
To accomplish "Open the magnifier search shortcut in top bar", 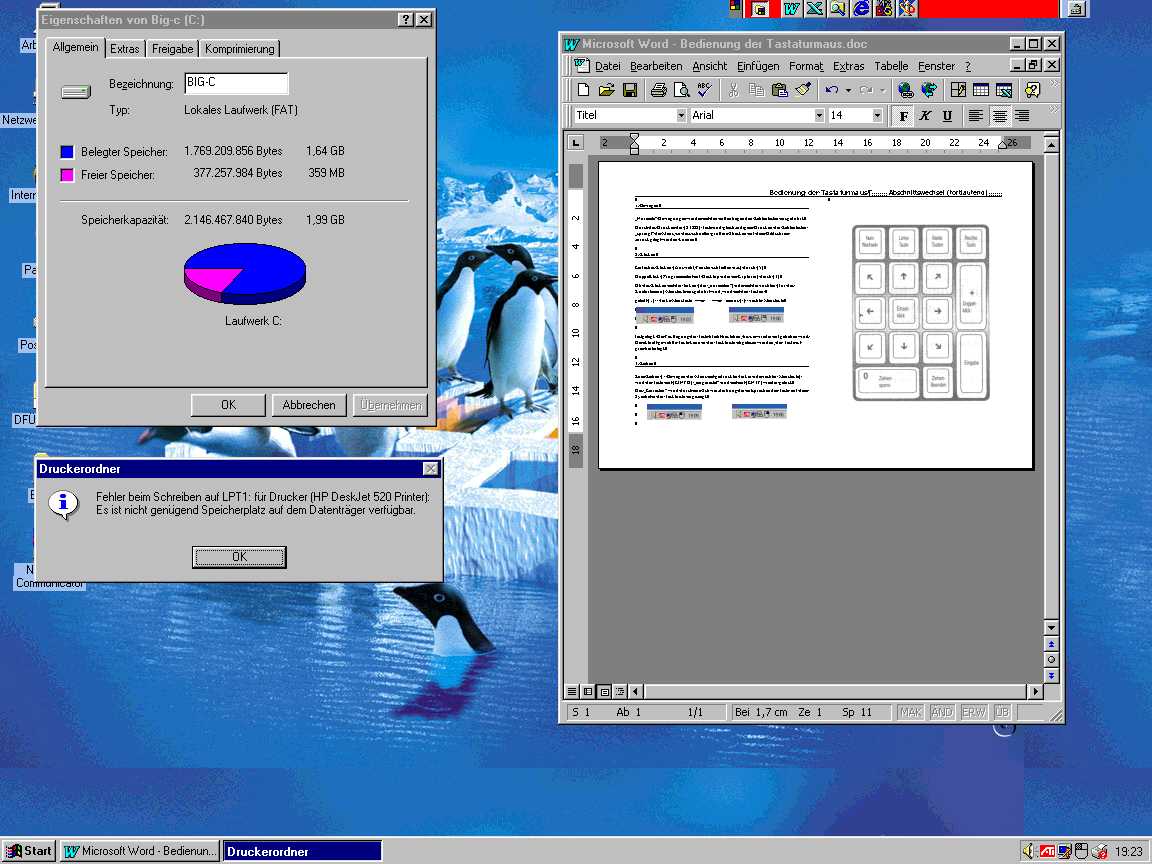I will click(838, 8).
